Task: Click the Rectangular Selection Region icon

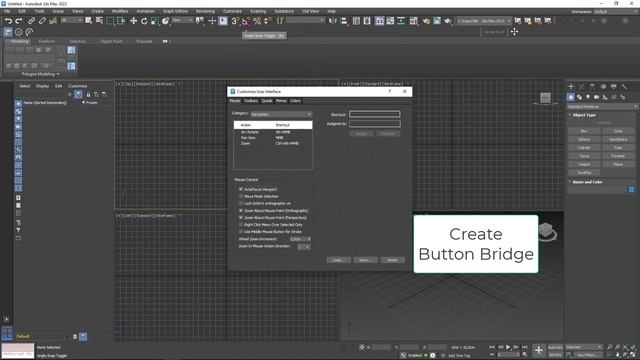Action: click(110, 21)
